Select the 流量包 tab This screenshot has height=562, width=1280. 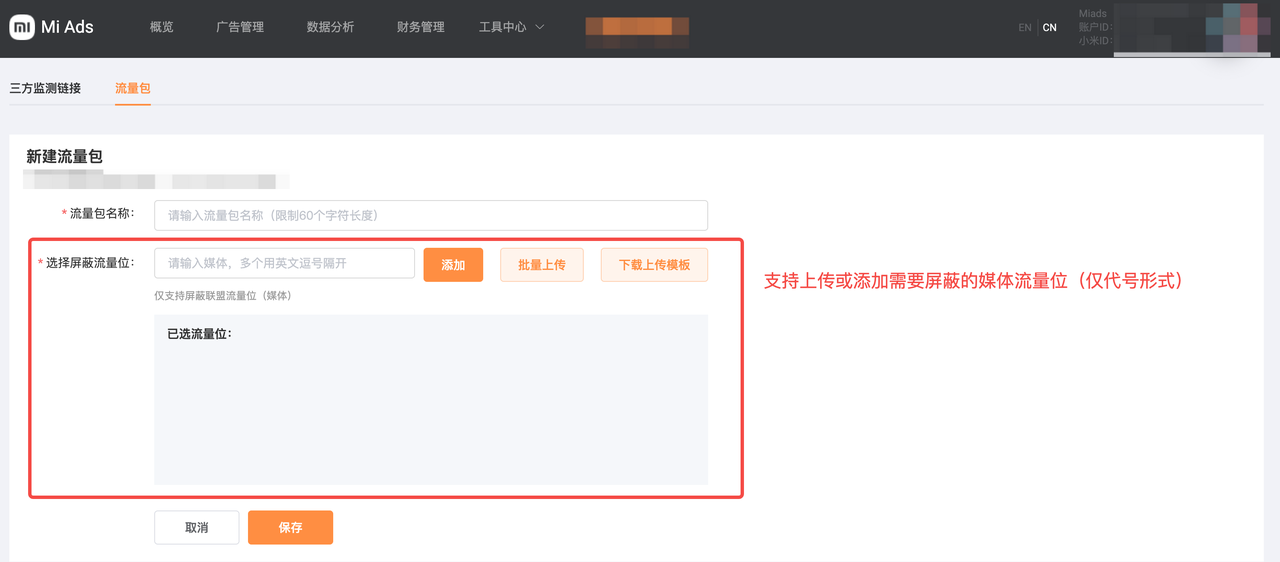coord(132,88)
